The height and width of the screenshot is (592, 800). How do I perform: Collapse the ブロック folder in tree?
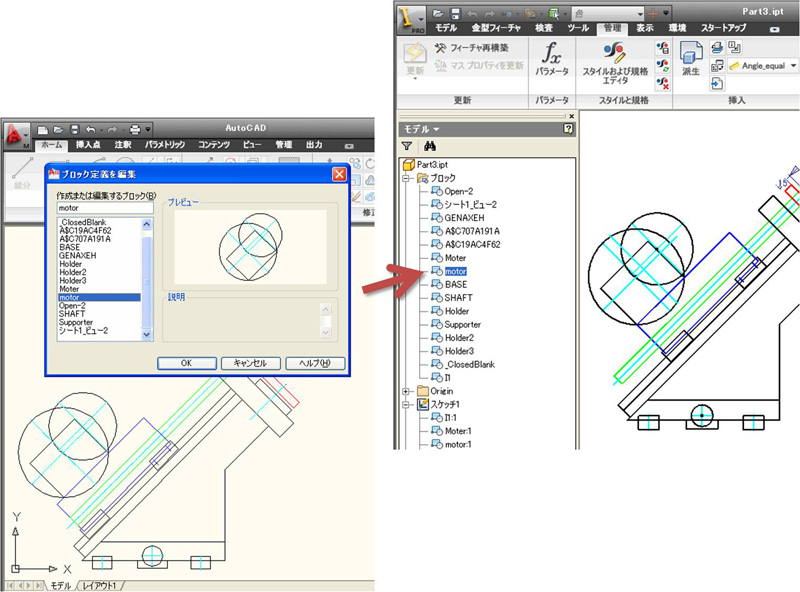(406, 178)
